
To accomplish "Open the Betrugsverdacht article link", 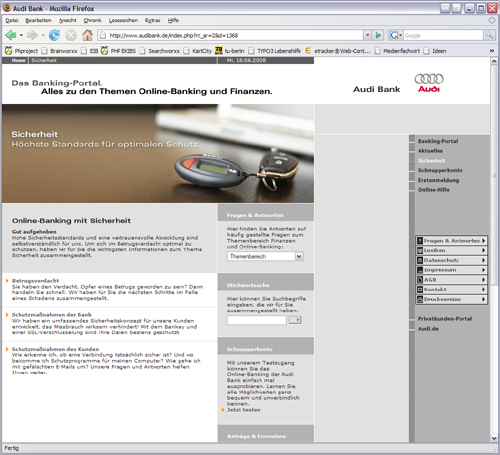I will (x=35, y=281).
